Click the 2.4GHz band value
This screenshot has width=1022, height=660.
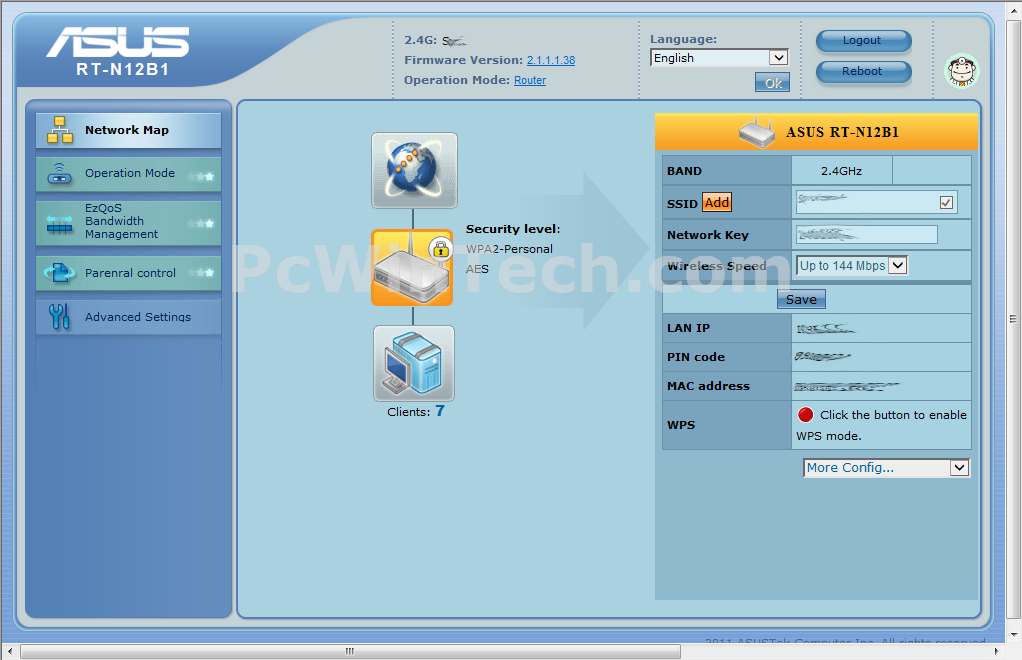point(841,171)
